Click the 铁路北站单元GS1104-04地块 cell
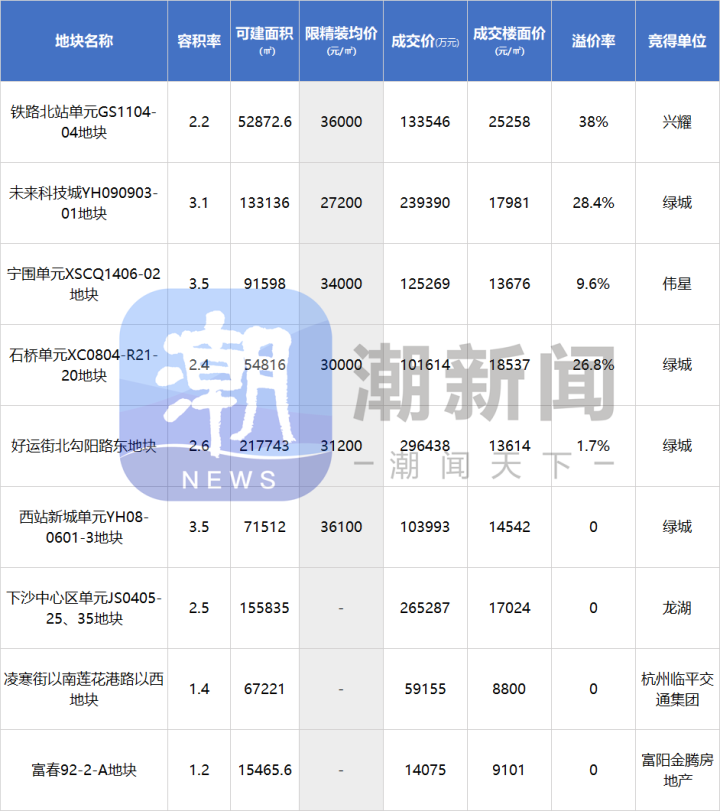 [84, 122]
